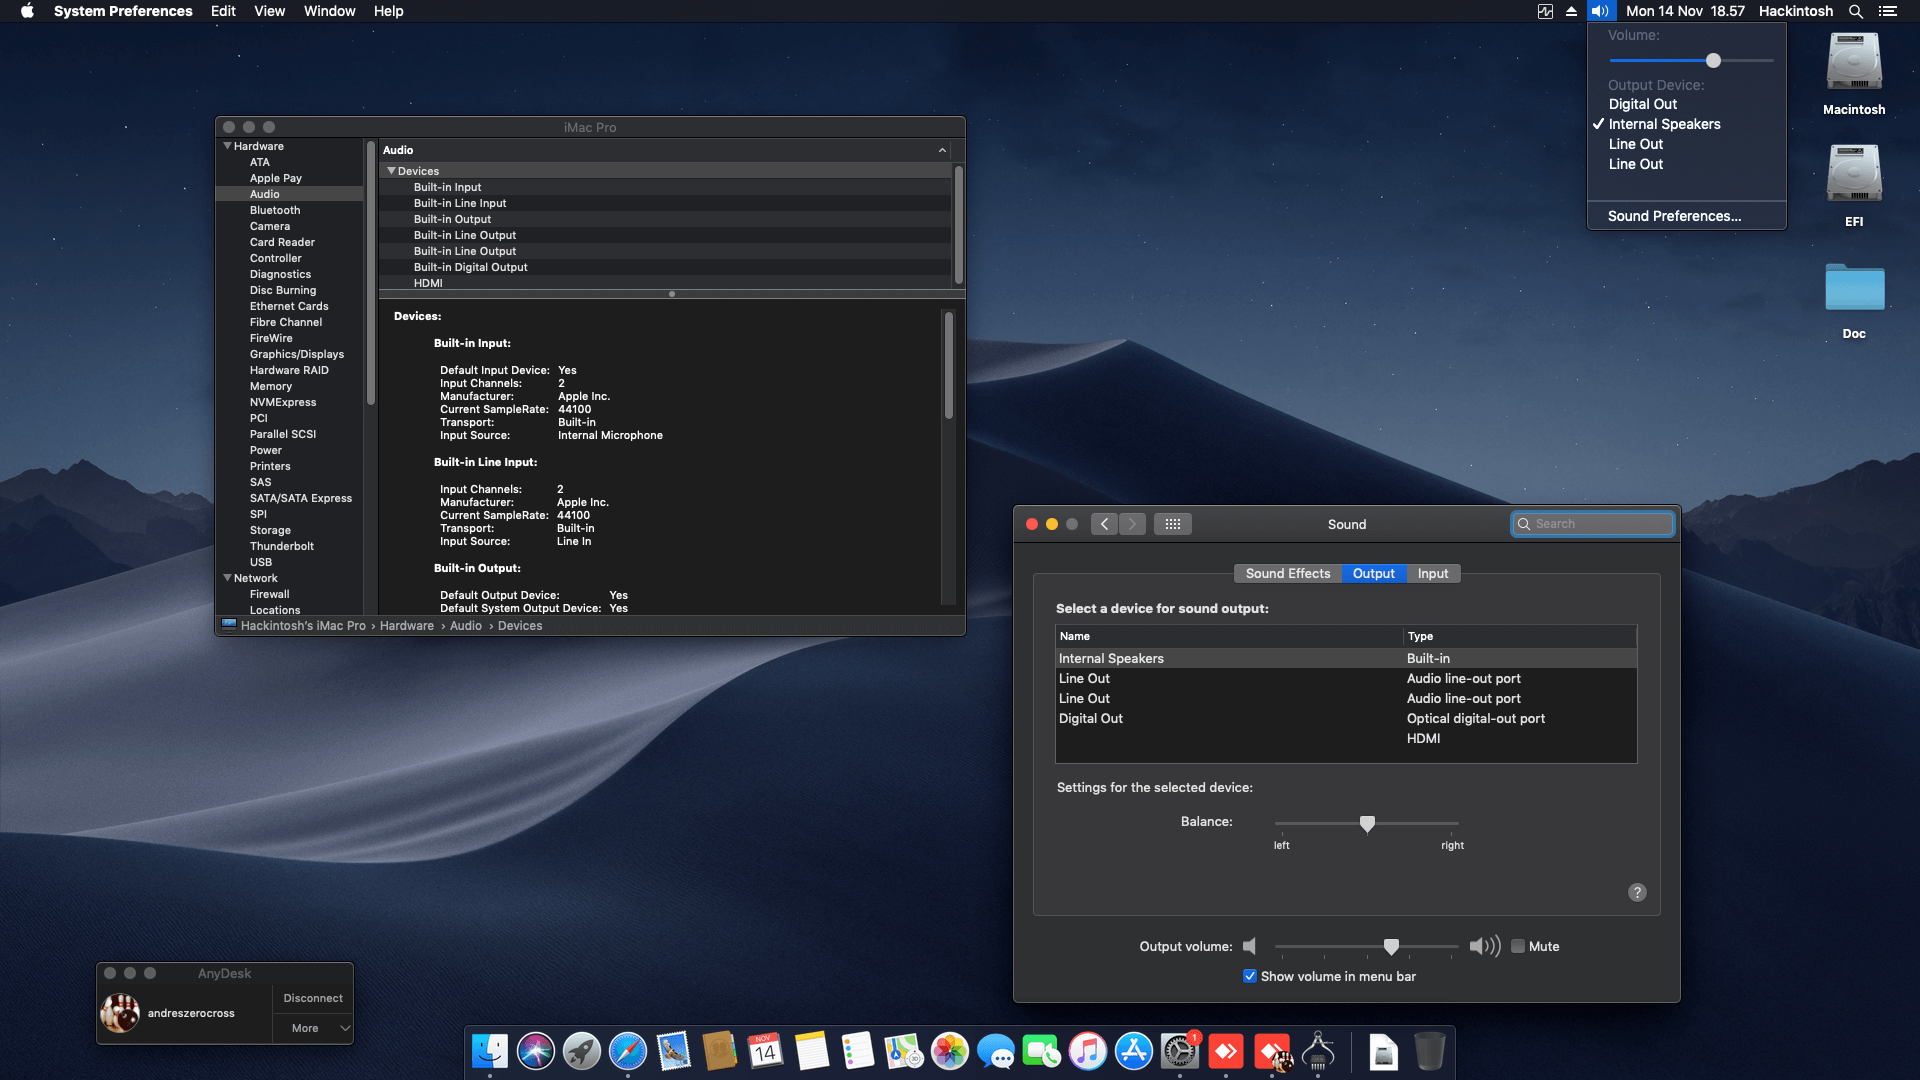Collapse the Hardware section in sidebar
The image size is (1920, 1080).
tap(227, 146)
